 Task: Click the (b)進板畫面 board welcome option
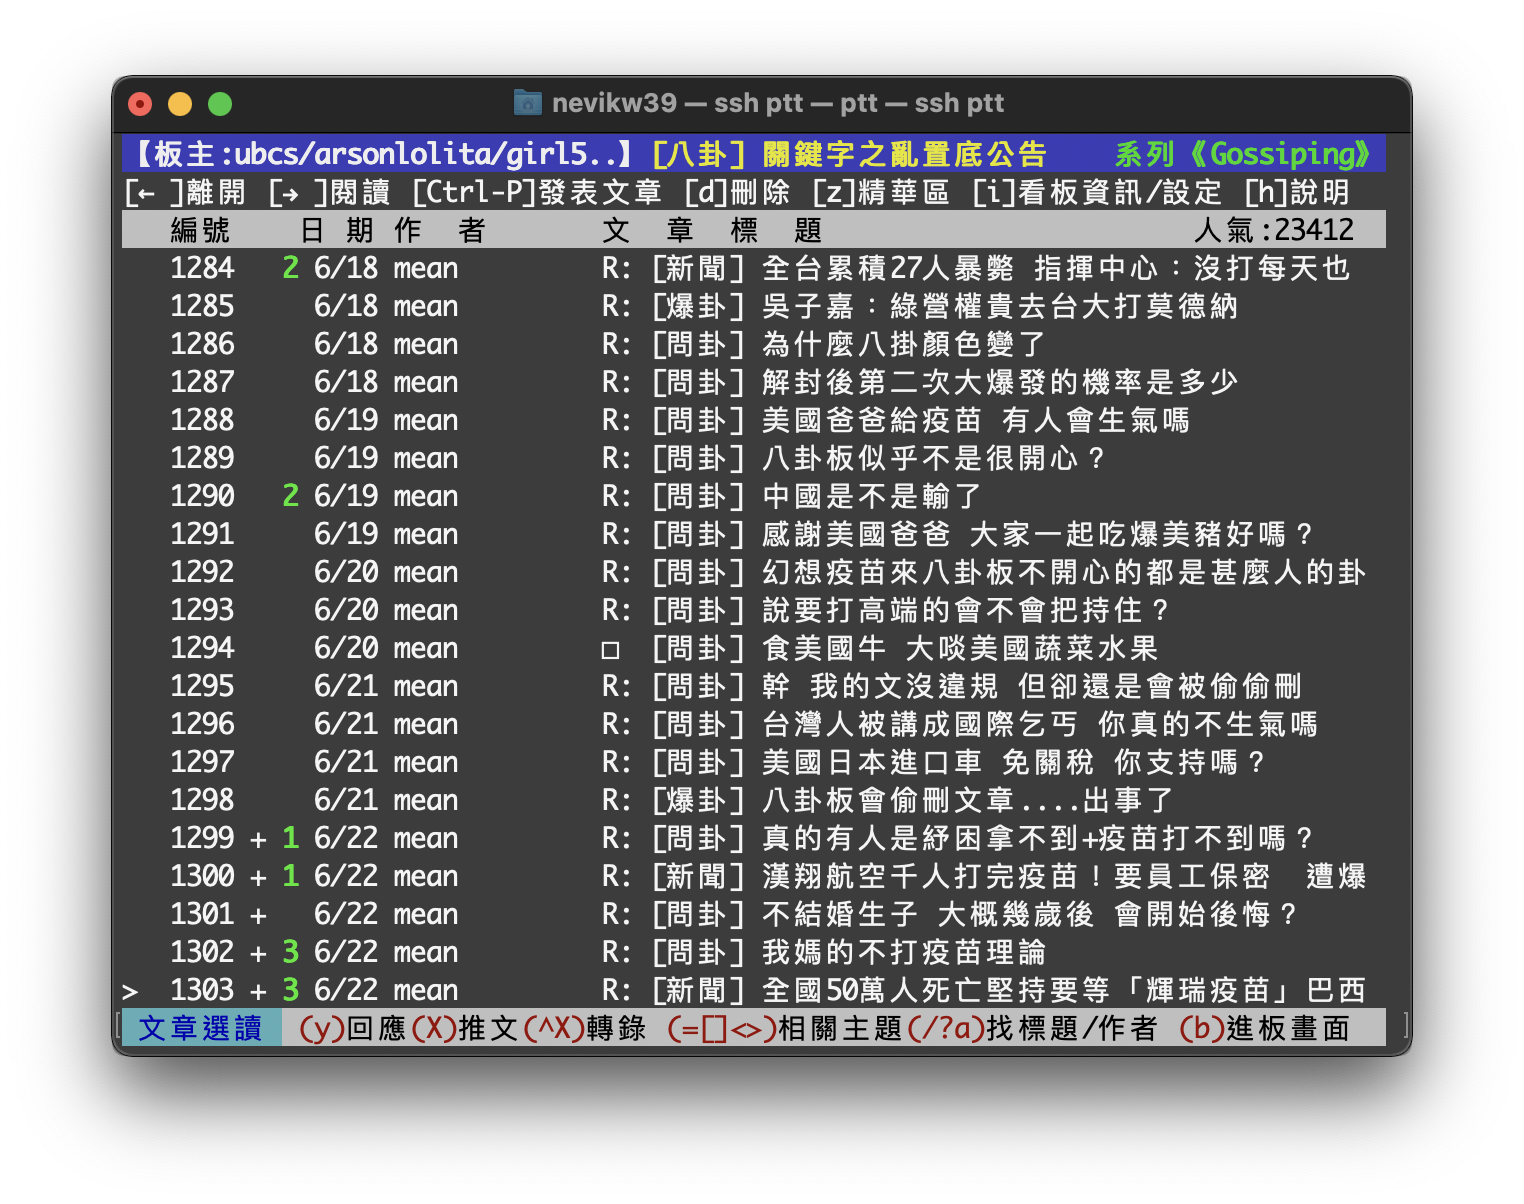(x=1264, y=1028)
